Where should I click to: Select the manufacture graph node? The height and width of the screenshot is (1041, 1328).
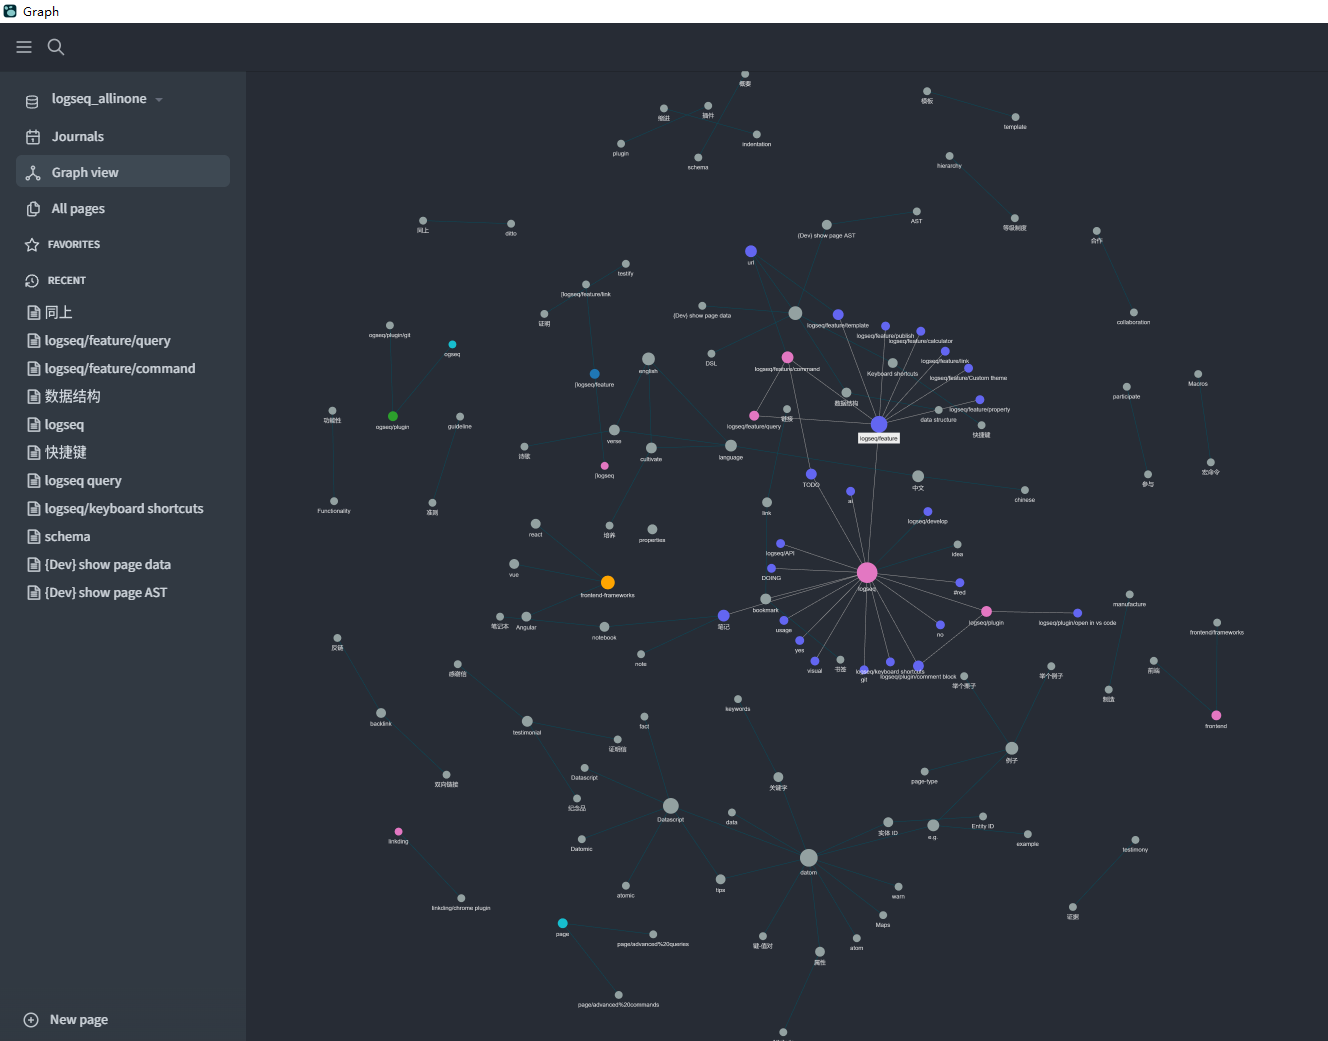coord(1130,594)
